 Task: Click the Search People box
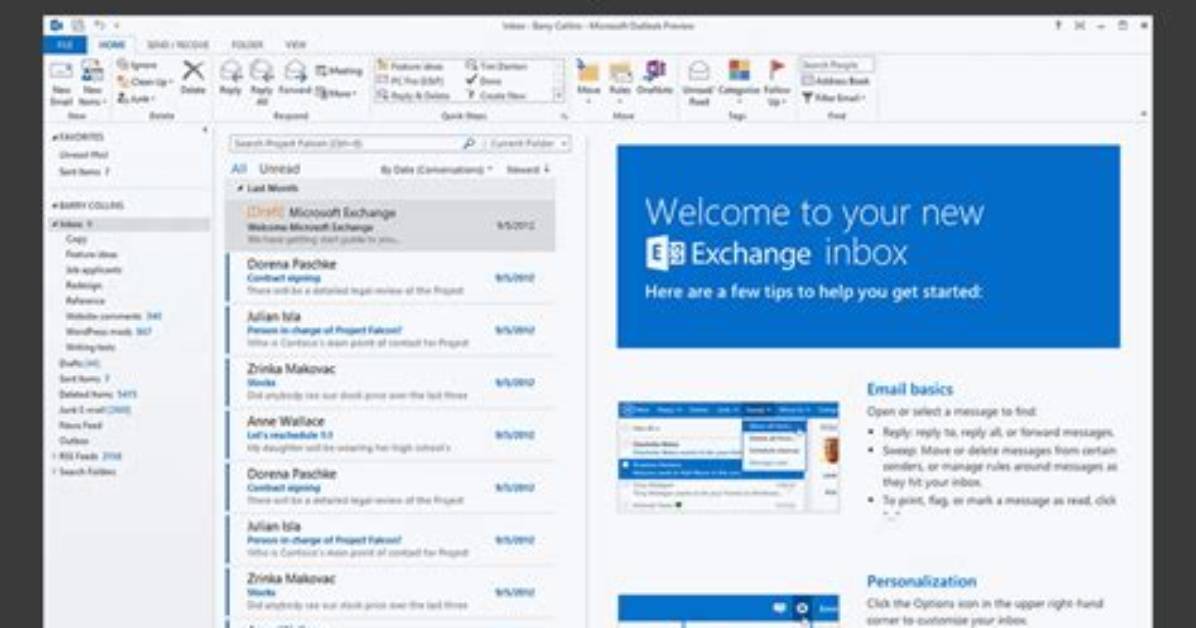pyautogui.click(x=837, y=65)
